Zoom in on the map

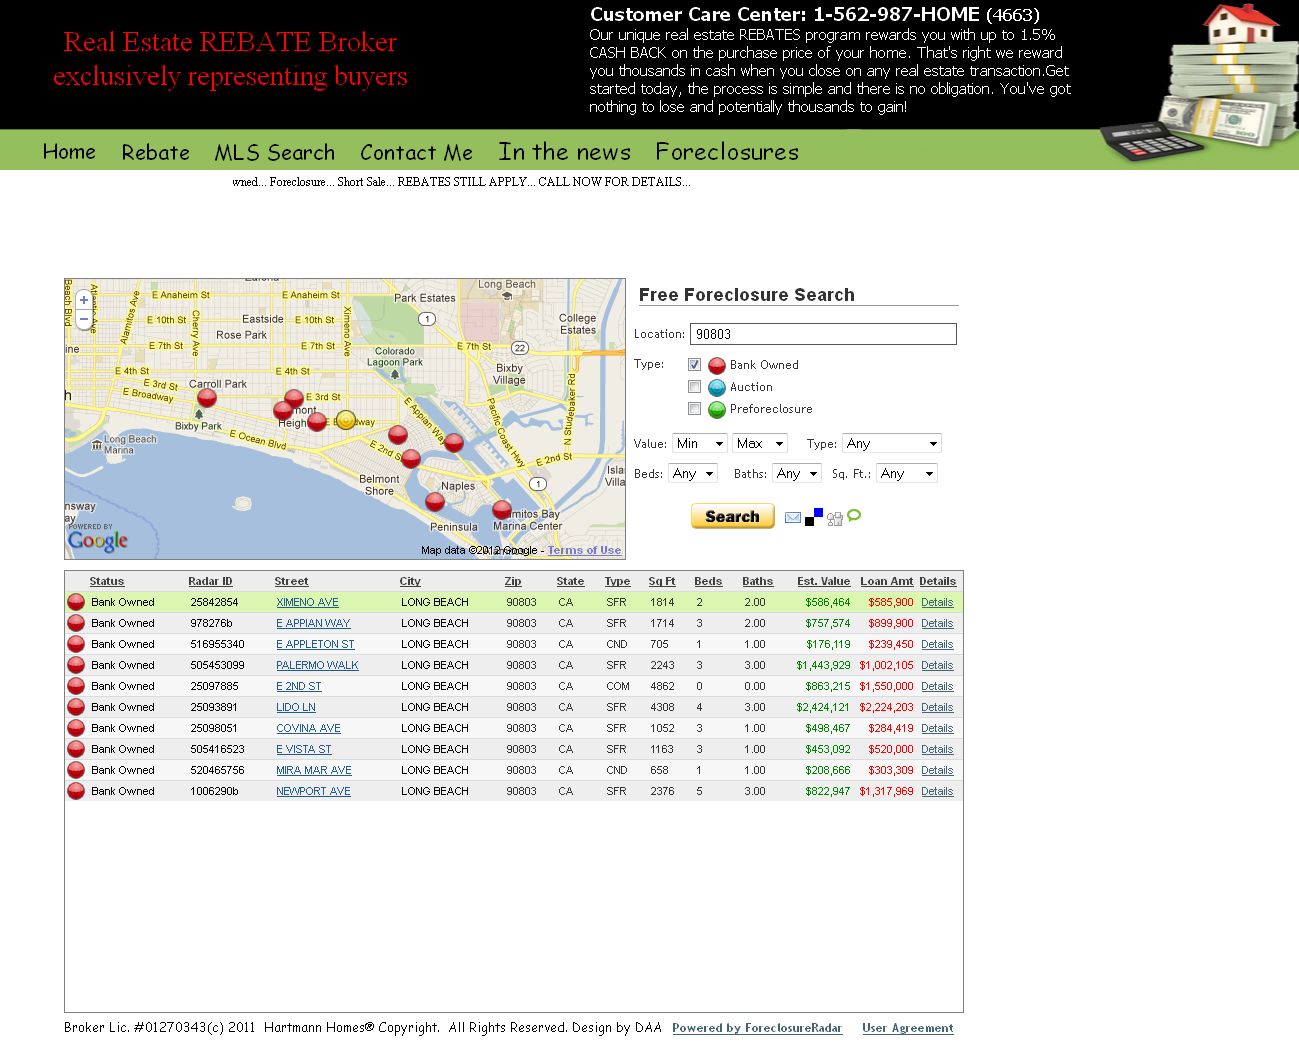tap(84, 300)
